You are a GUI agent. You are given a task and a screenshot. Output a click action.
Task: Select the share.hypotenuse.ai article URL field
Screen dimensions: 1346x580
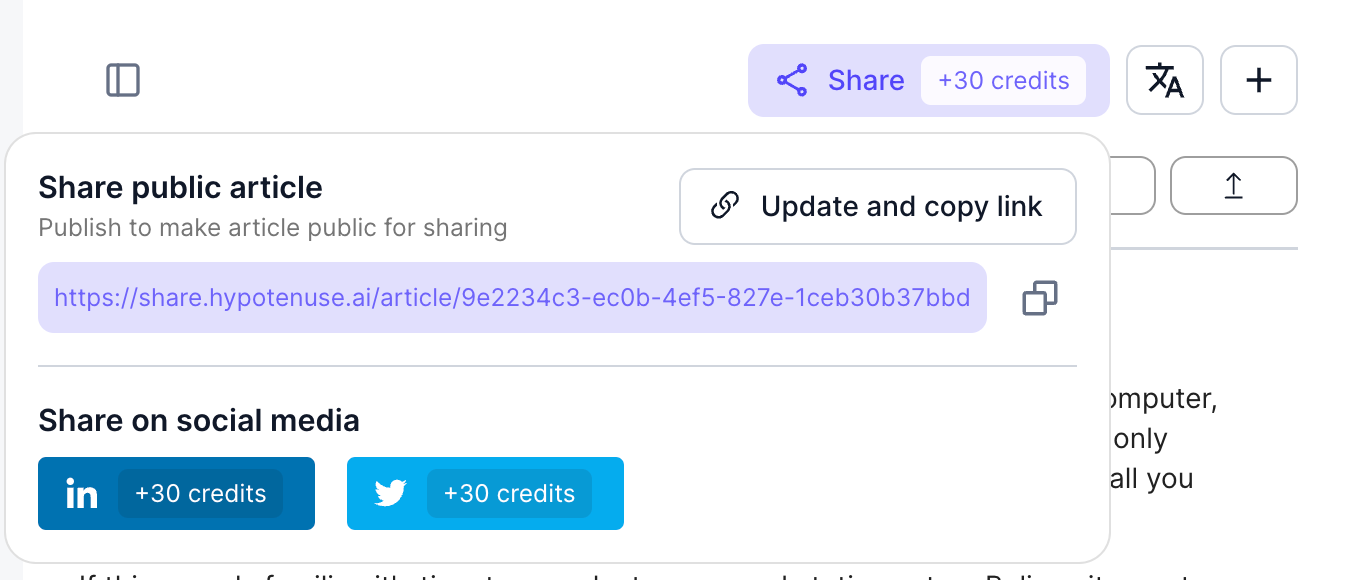click(512, 297)
